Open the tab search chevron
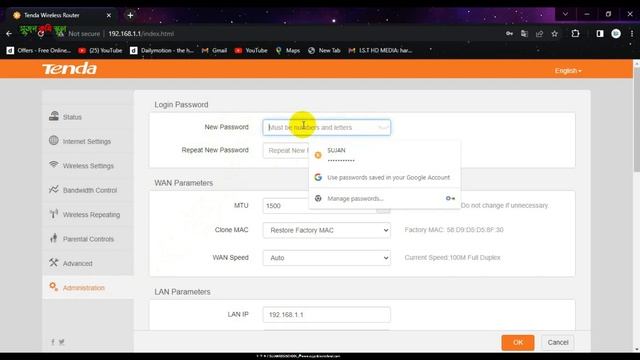Screen dimensions: 640x360 click(x=565, y=14)
